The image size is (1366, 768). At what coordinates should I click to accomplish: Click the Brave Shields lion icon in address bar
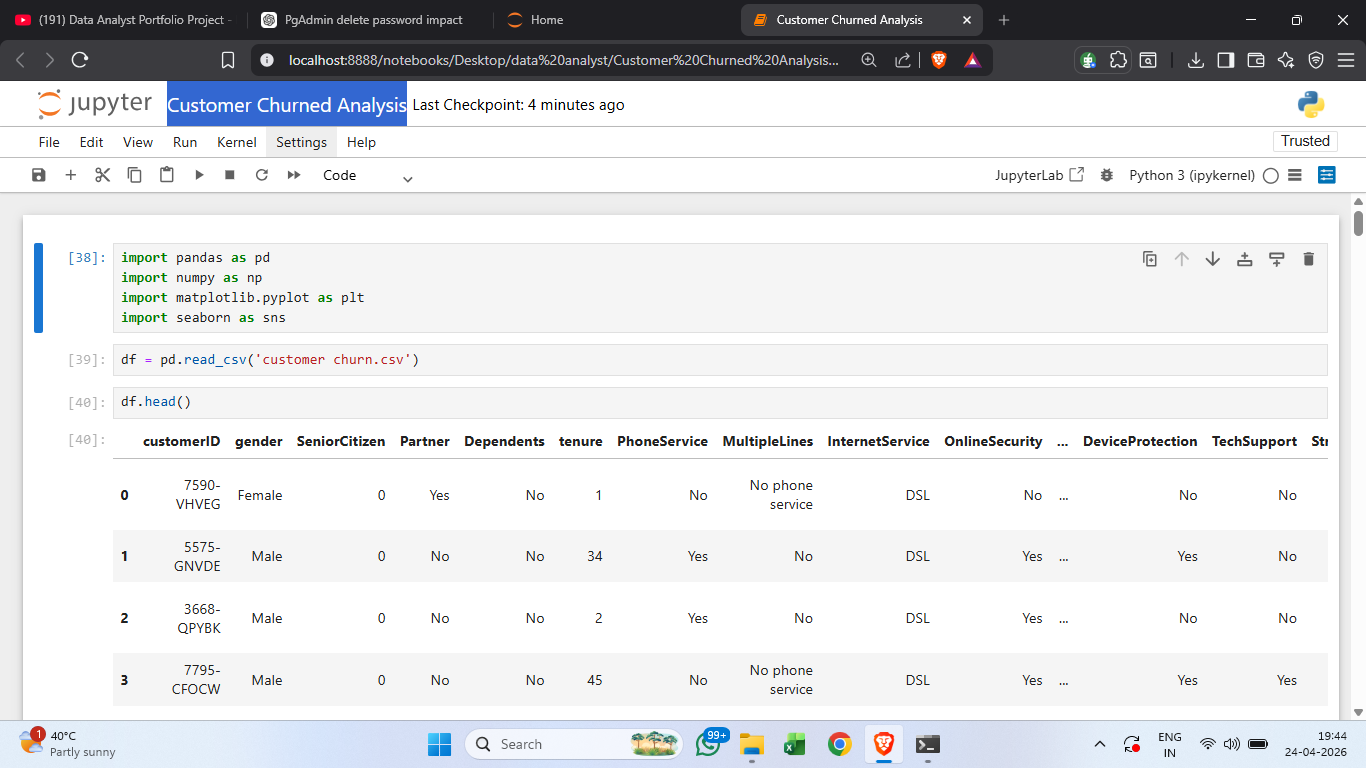point(938,60)
